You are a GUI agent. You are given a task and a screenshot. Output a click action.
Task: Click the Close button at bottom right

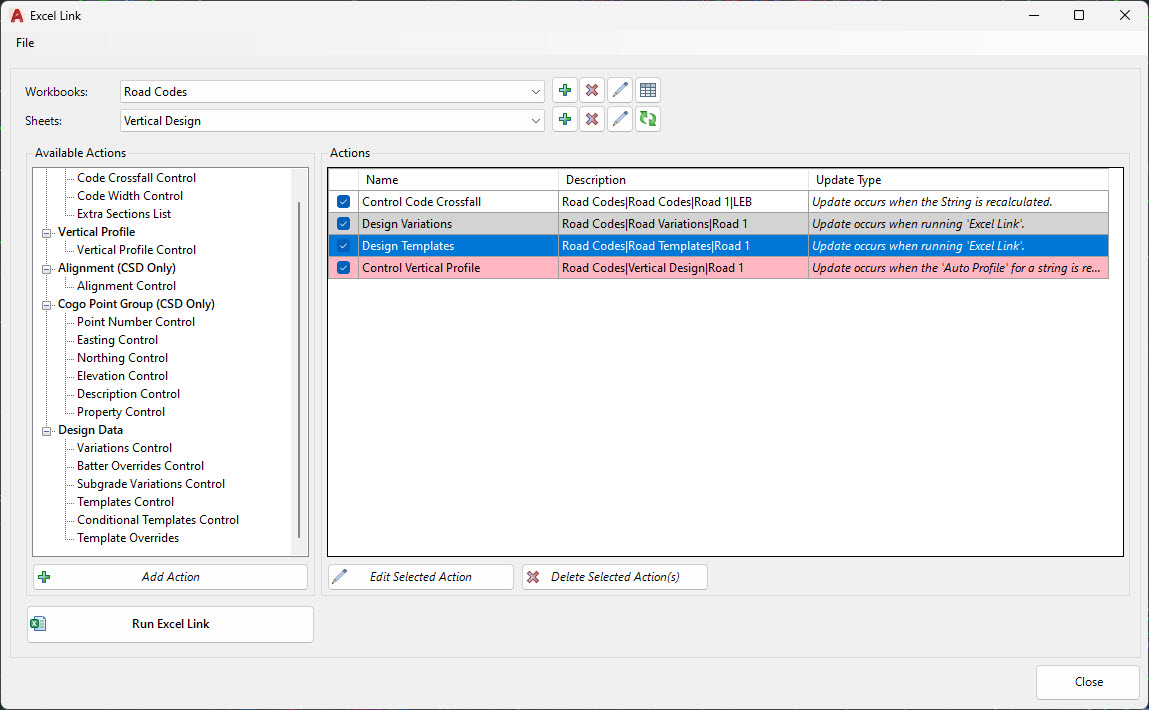coord(1089,681)
